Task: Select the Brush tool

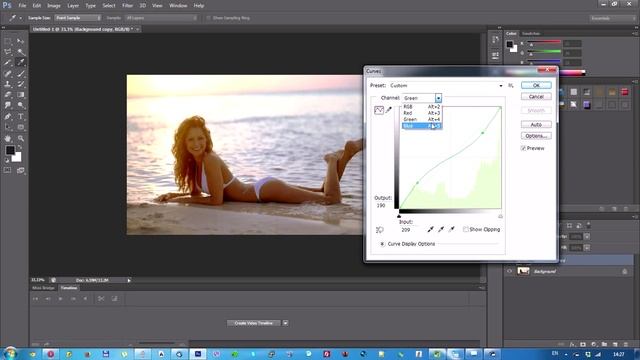Action: [x=20, y=73]
